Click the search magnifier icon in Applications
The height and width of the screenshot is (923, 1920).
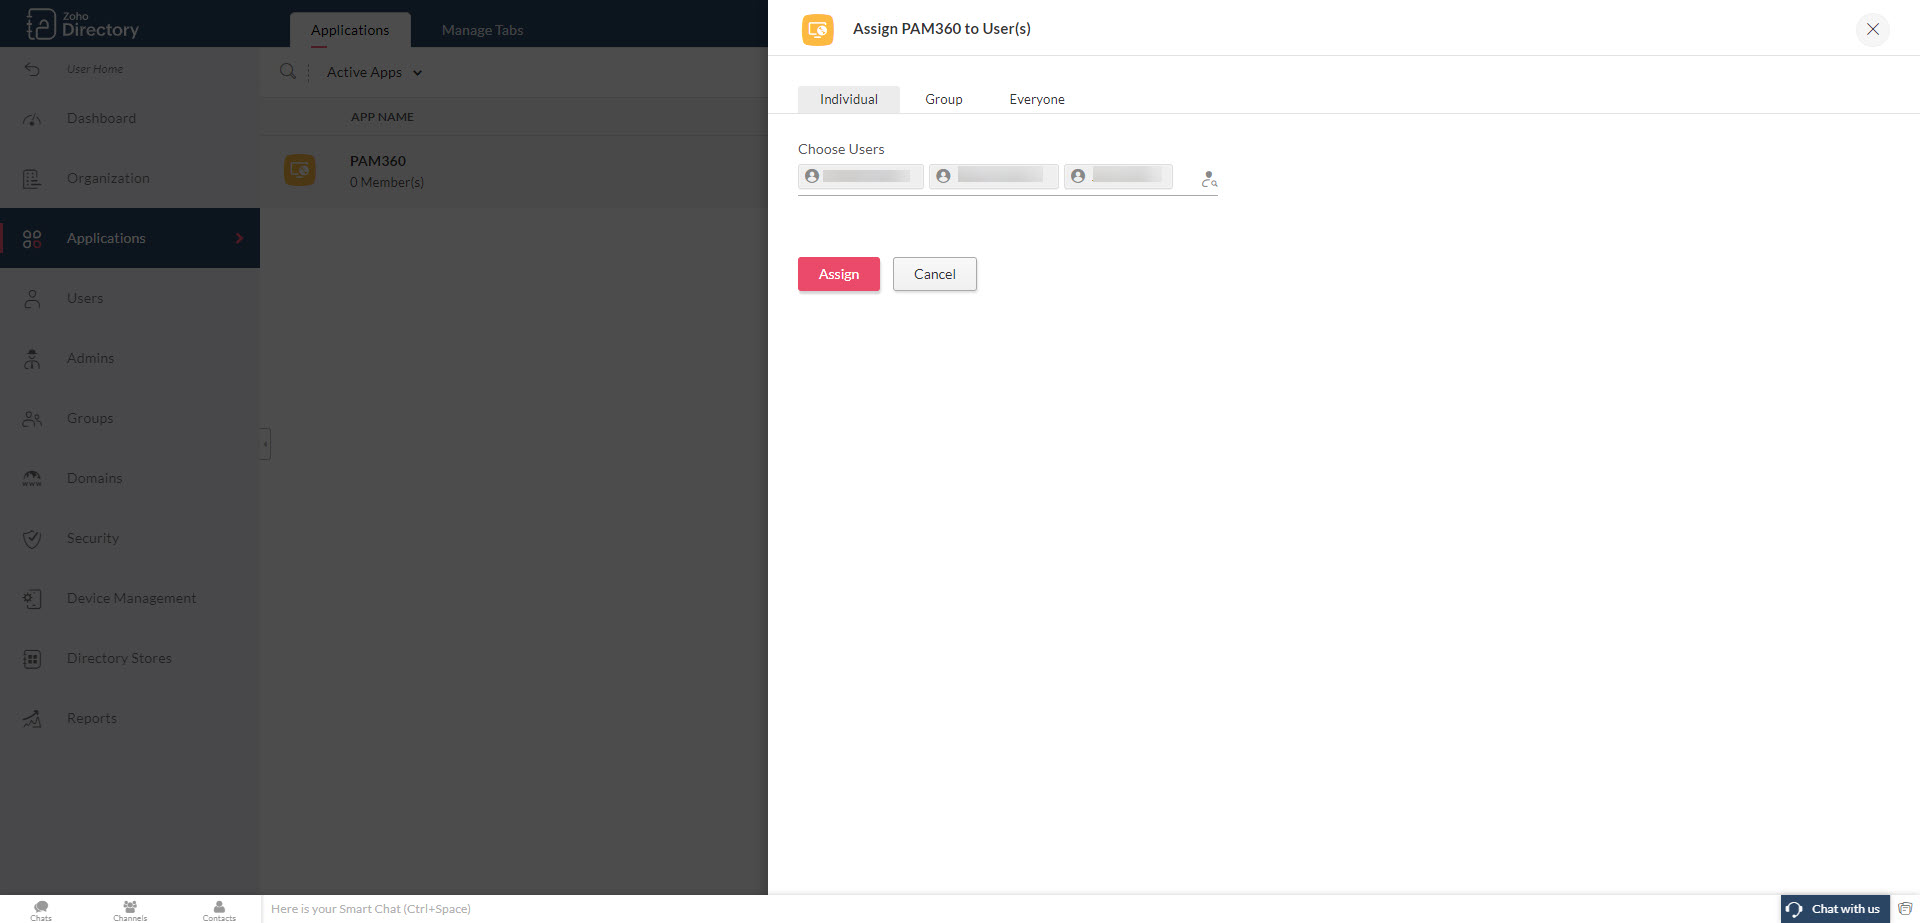(288, 71)
